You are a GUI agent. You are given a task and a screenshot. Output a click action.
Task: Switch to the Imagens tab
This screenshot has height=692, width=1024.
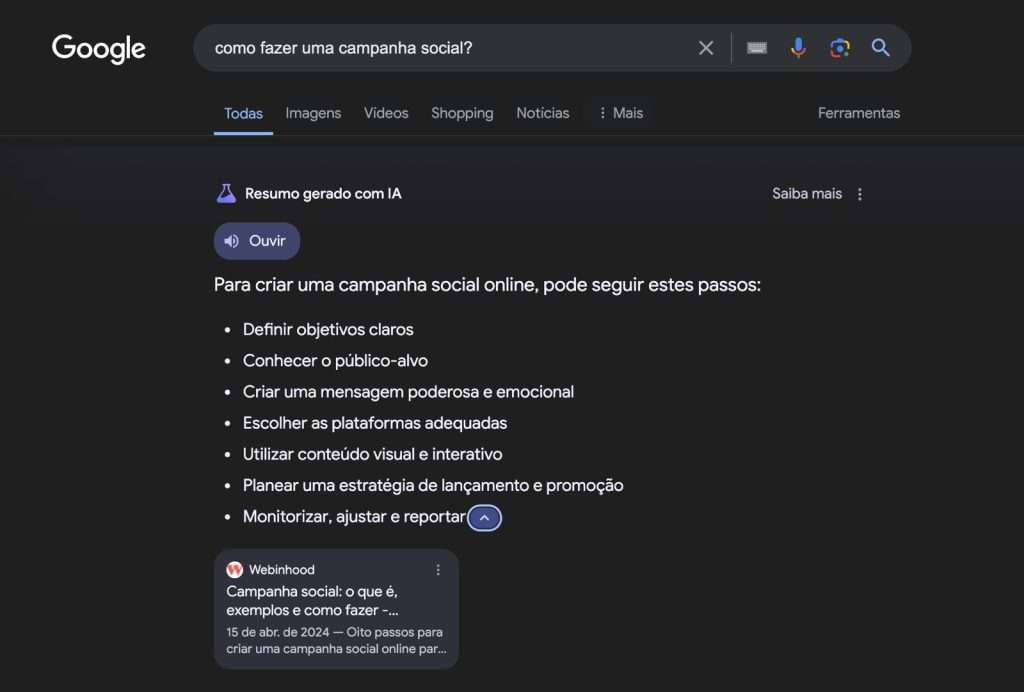313,113
